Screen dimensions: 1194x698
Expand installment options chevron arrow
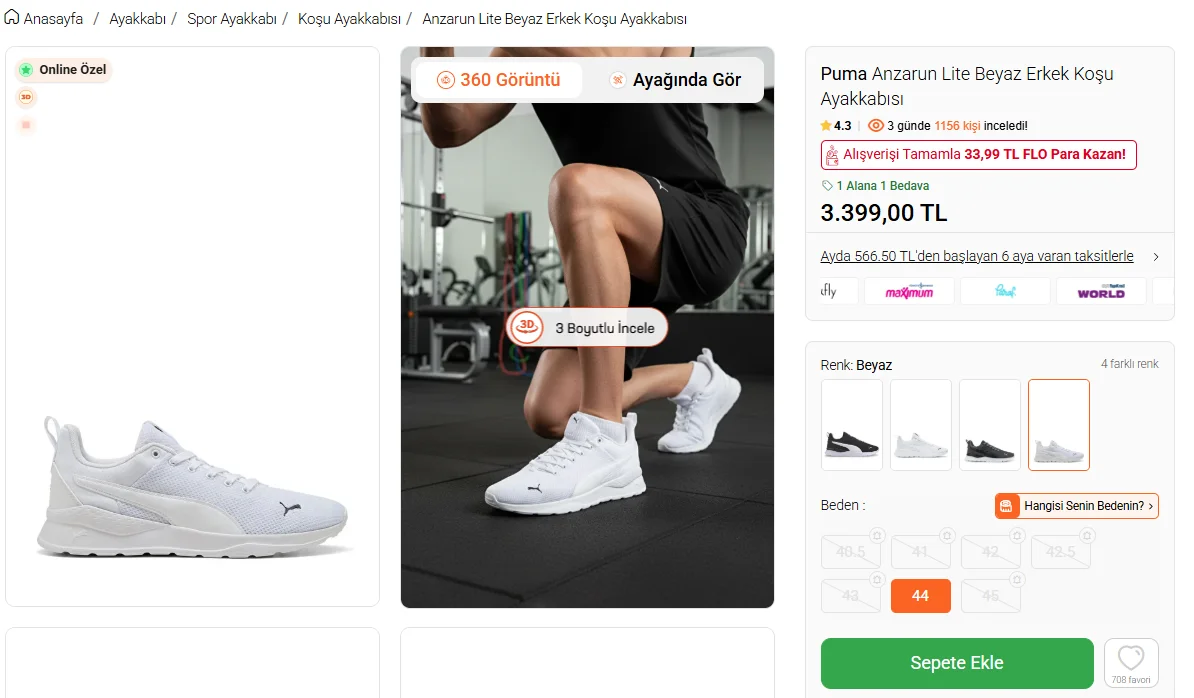tap(1155, 257)
